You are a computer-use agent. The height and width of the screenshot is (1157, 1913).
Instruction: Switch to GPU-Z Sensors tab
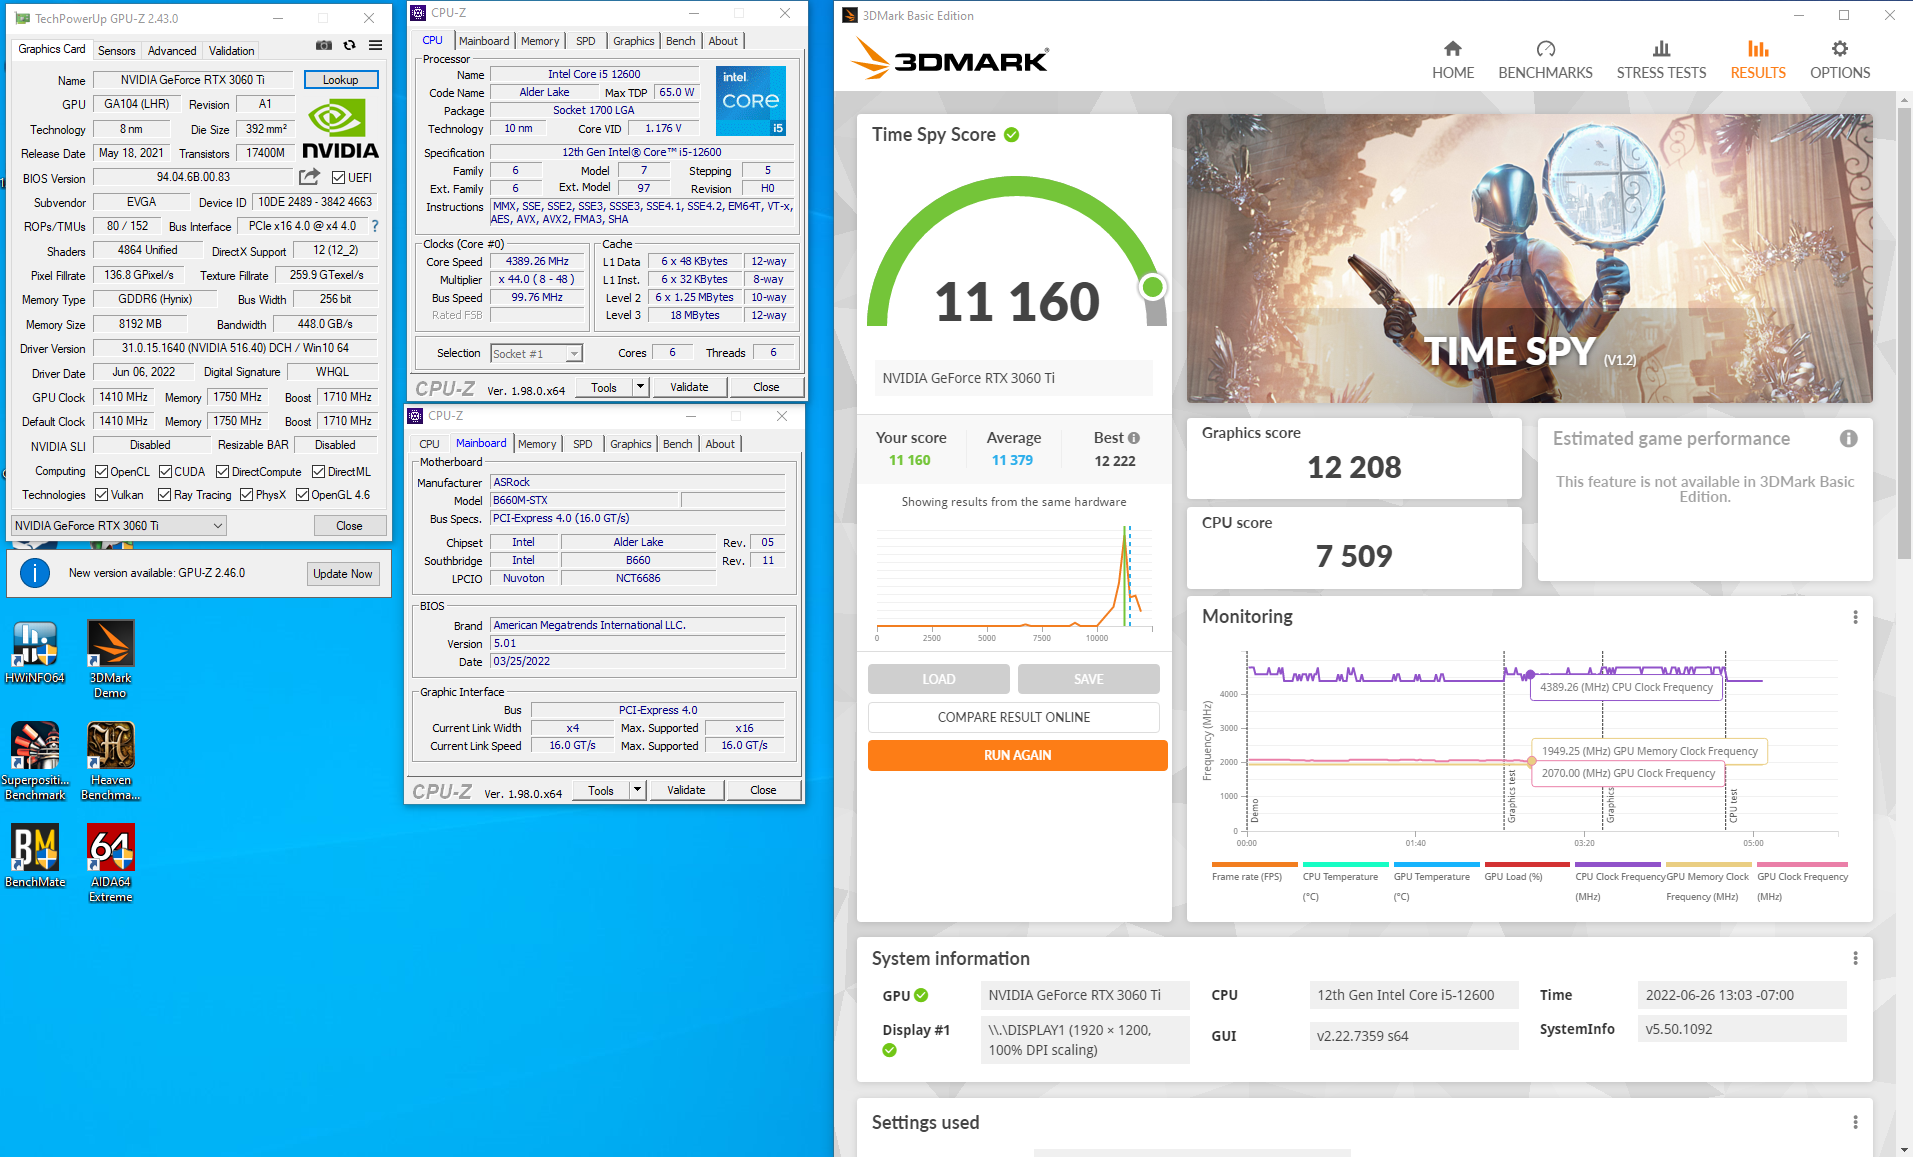tap(116, 50)
